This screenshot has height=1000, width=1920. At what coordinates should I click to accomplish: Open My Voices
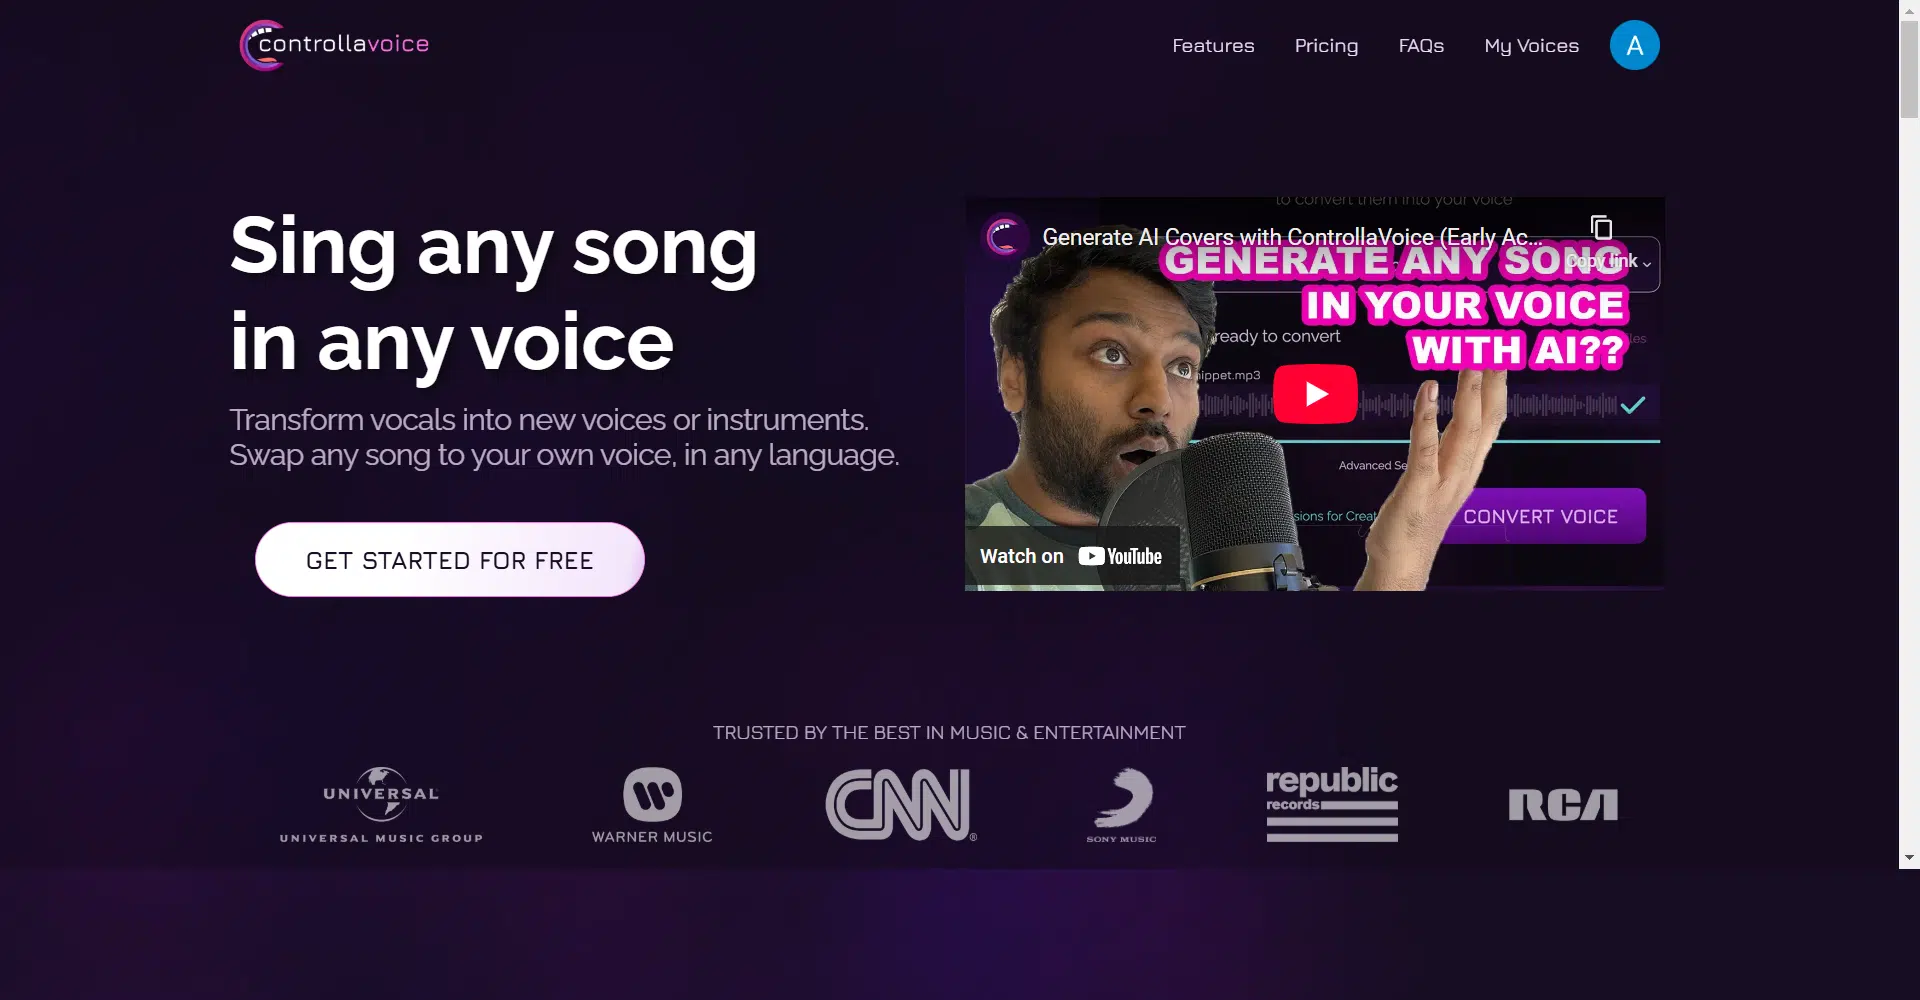[x=1531, y=45]
